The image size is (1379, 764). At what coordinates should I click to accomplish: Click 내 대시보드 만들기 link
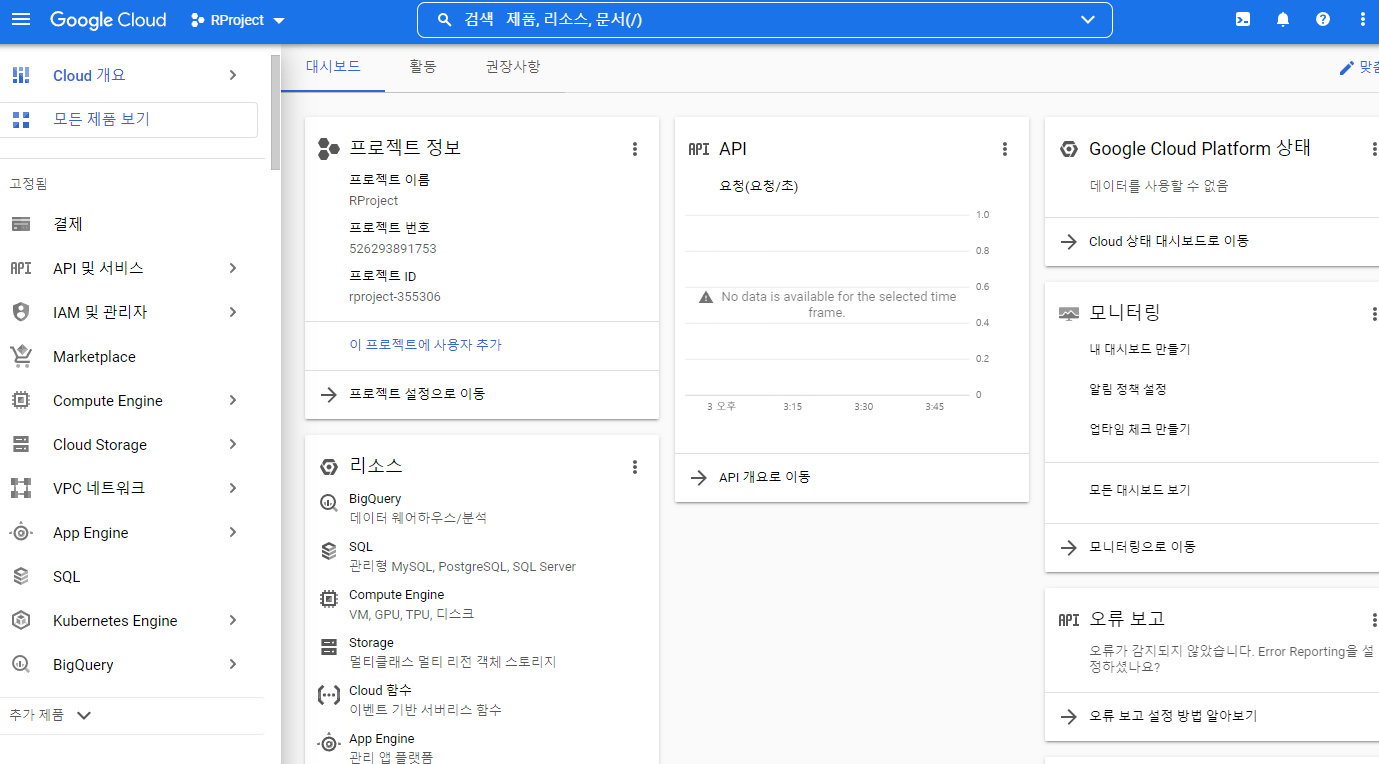click(x=1140, y=350)
